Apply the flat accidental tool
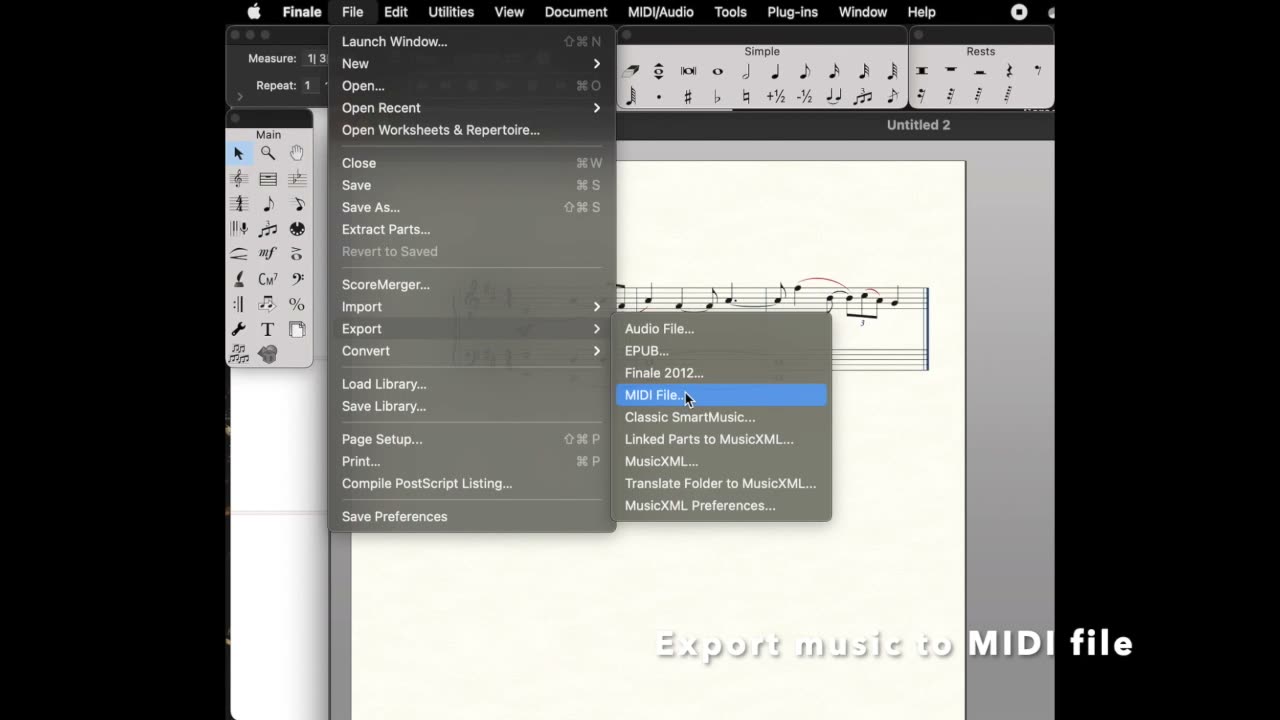Screen dimensions: 1280x720 point(717,97)
